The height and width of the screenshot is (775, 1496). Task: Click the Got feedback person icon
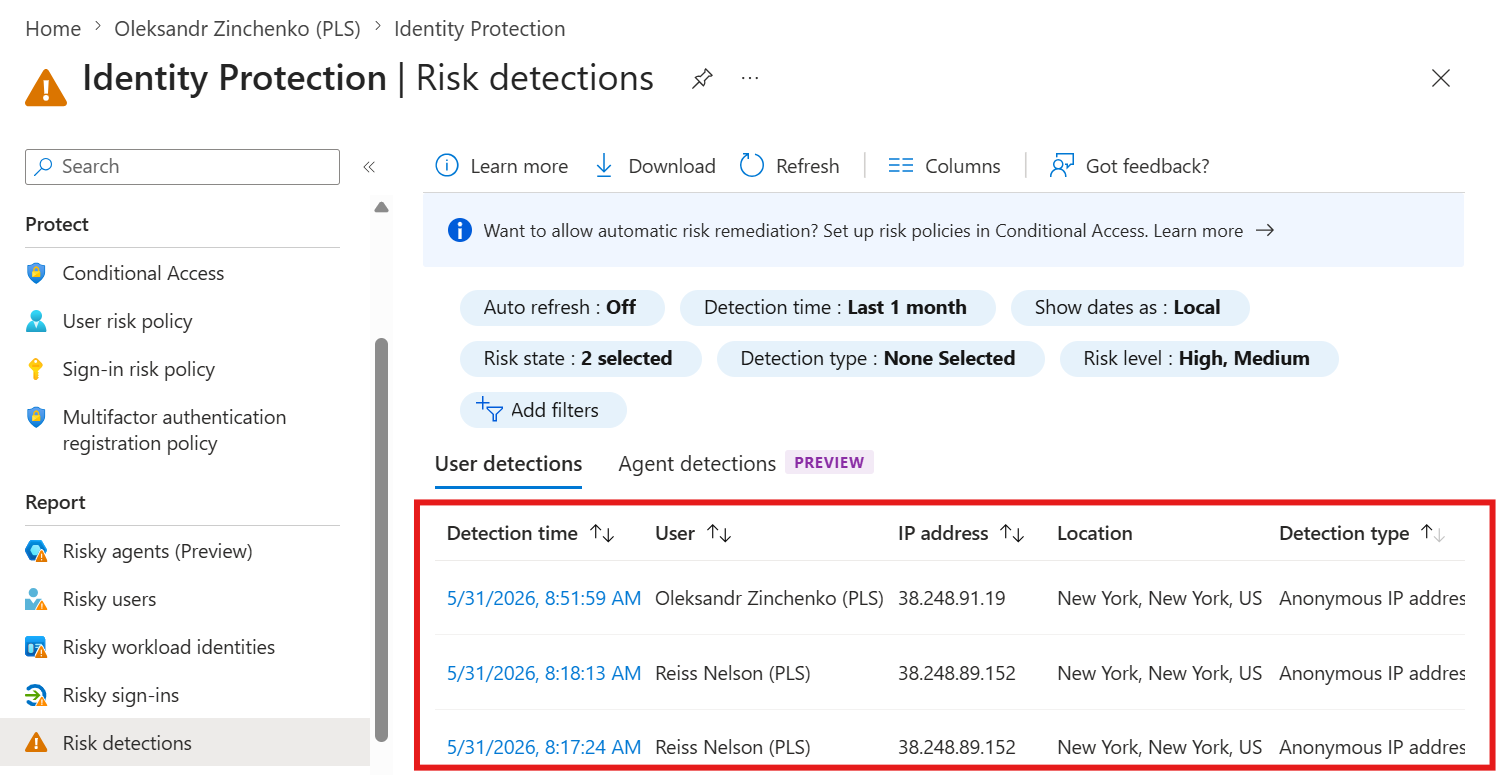1062,166
